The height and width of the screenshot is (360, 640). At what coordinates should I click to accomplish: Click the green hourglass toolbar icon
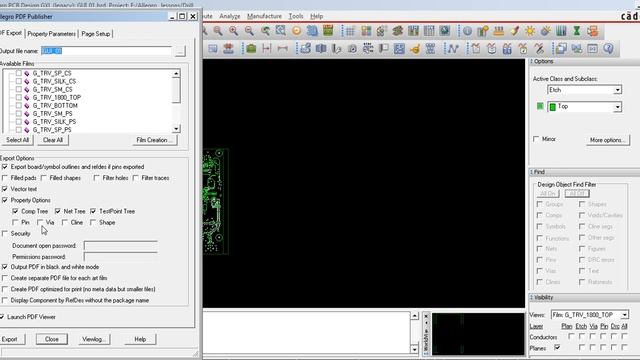pos(577,31)
